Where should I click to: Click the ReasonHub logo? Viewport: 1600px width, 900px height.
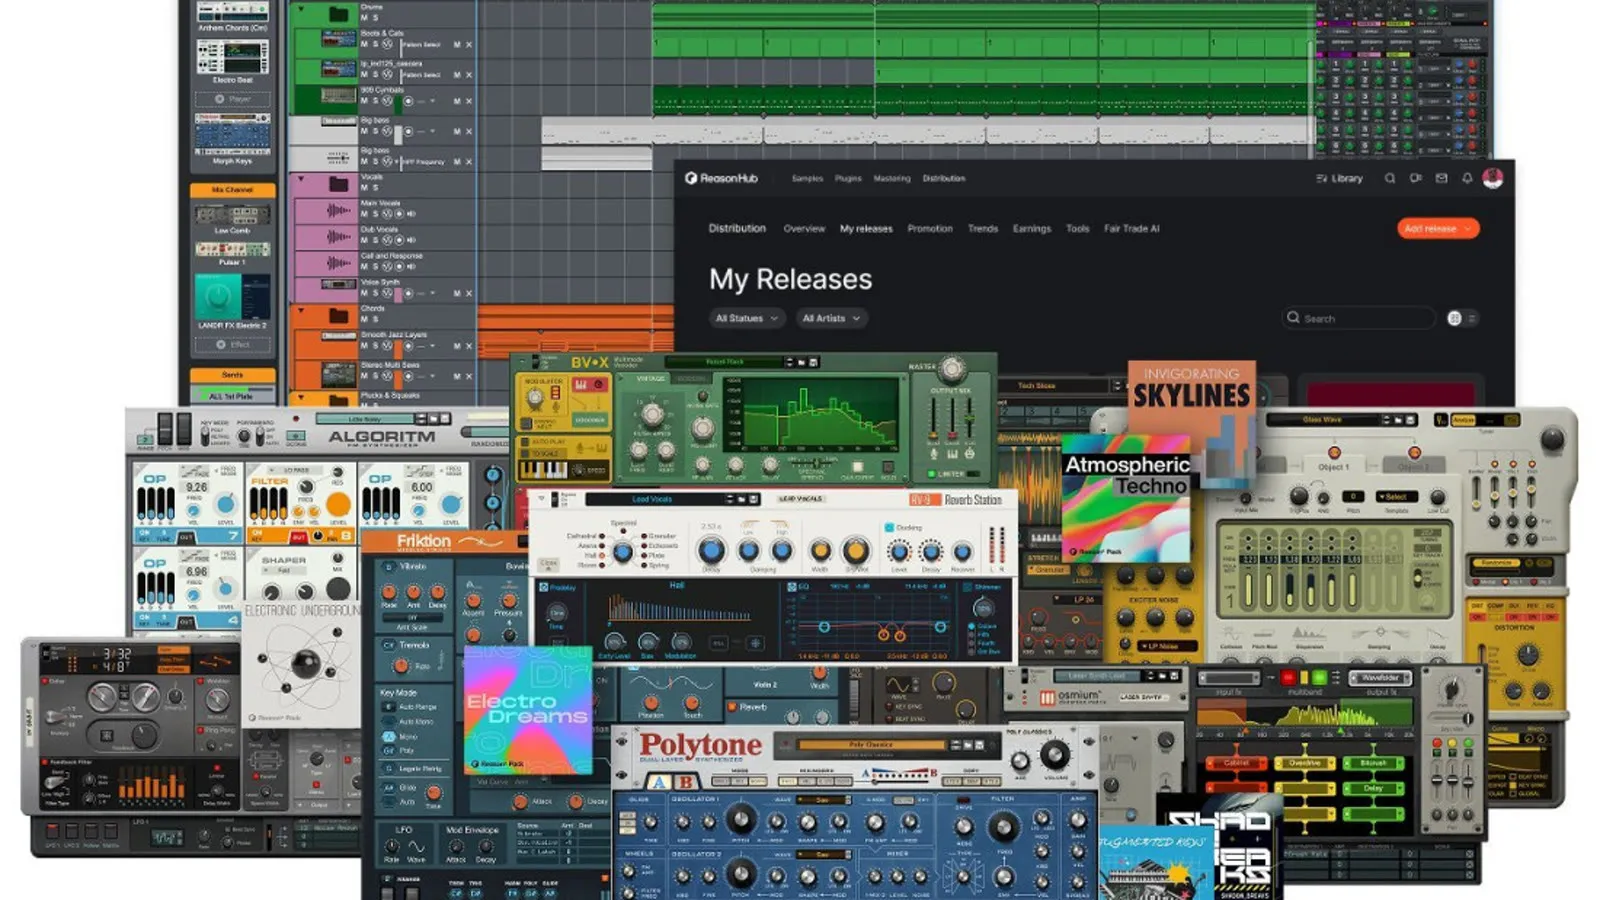click(721, 178)
